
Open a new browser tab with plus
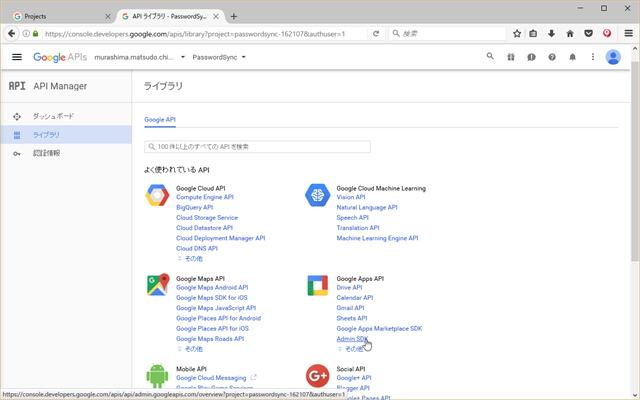[x=233, y=16]
